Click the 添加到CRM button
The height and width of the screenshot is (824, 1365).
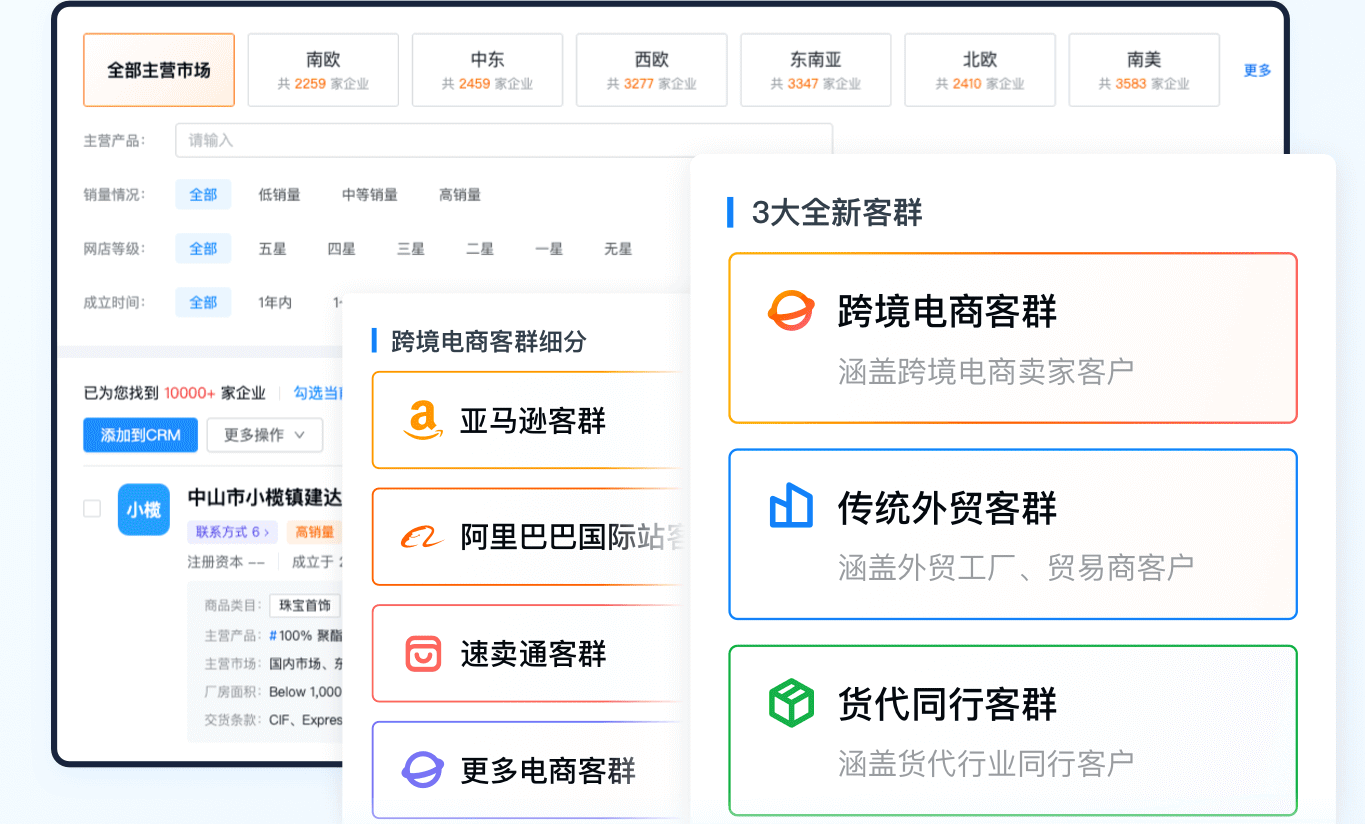(140, 435)
